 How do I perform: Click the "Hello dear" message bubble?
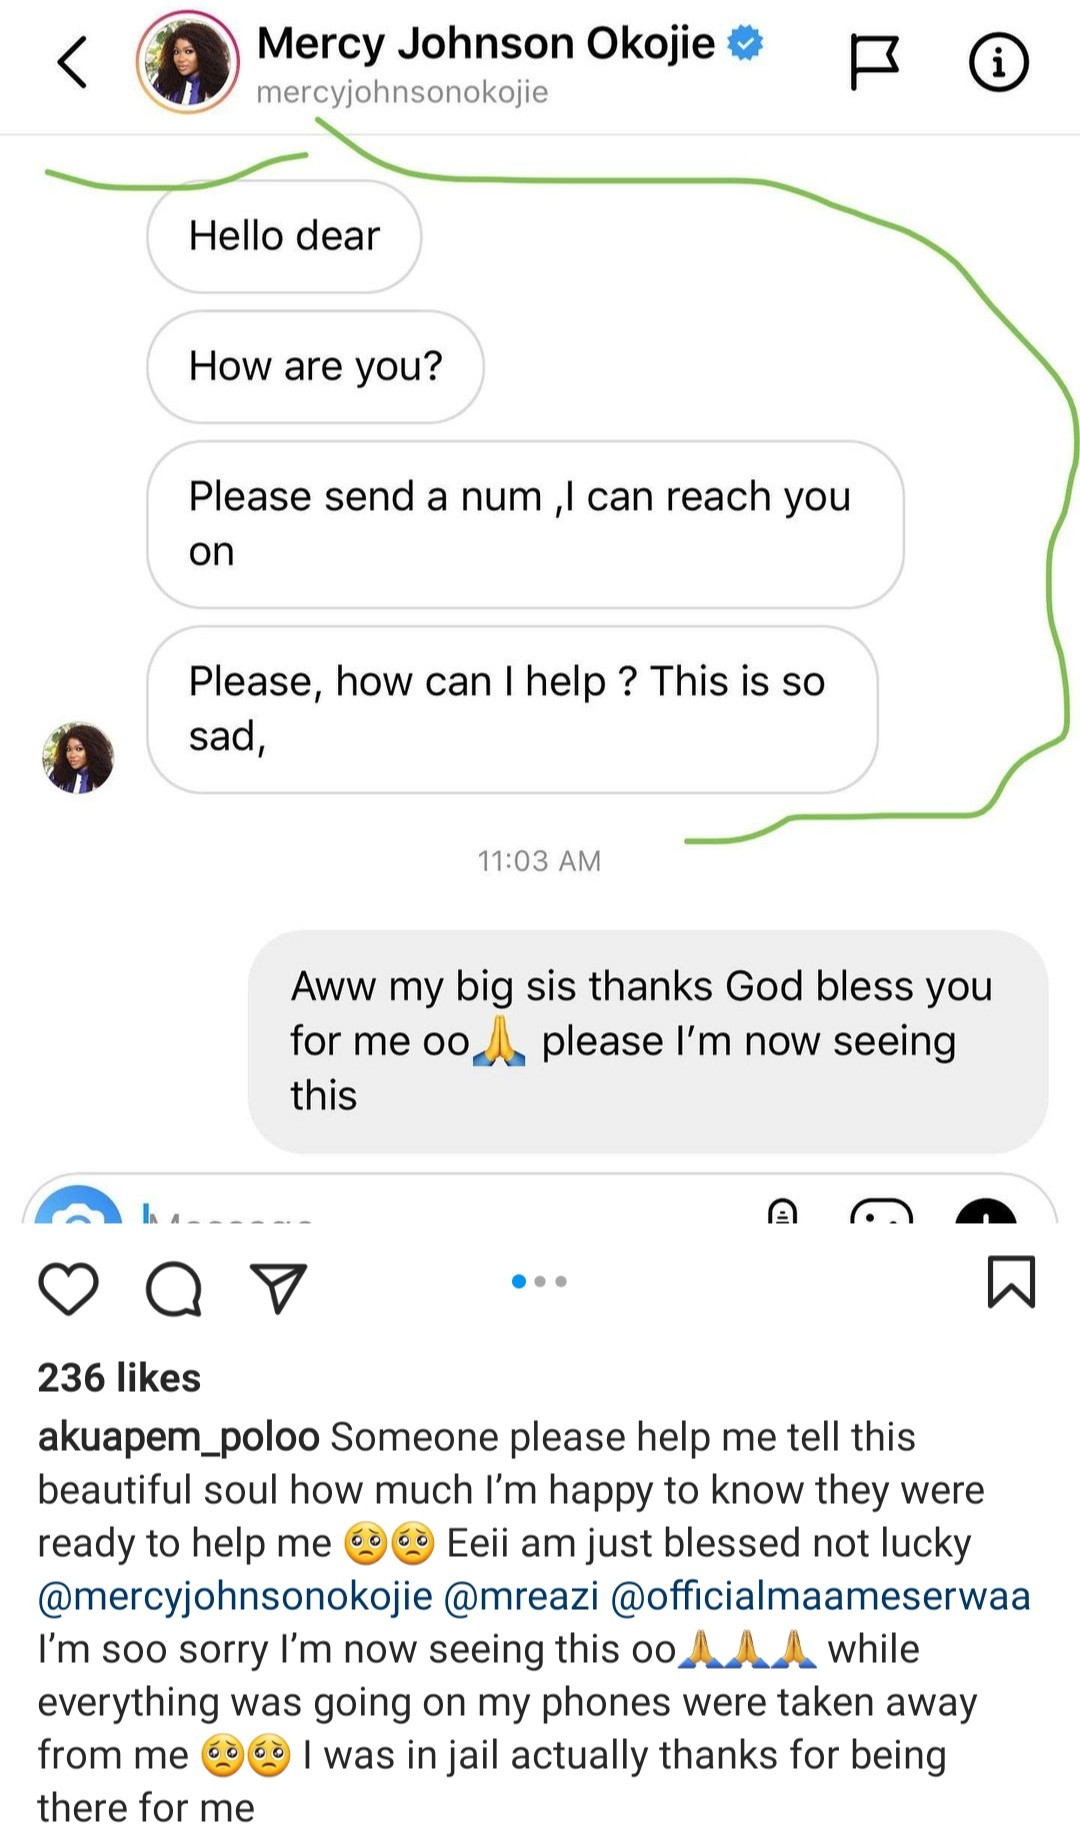point(284,237)
